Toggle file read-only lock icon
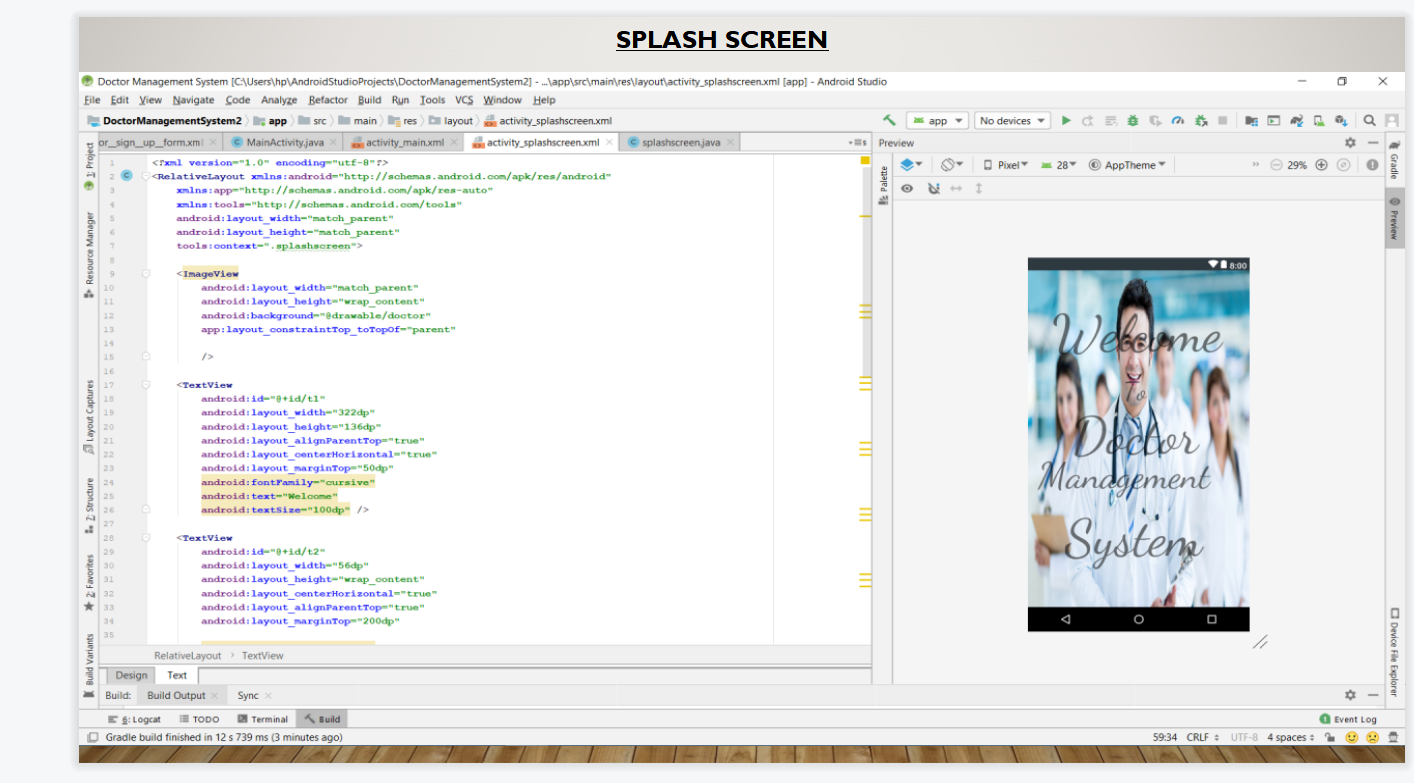The height and width of the screenshot is (783, 1414). 1330,737
